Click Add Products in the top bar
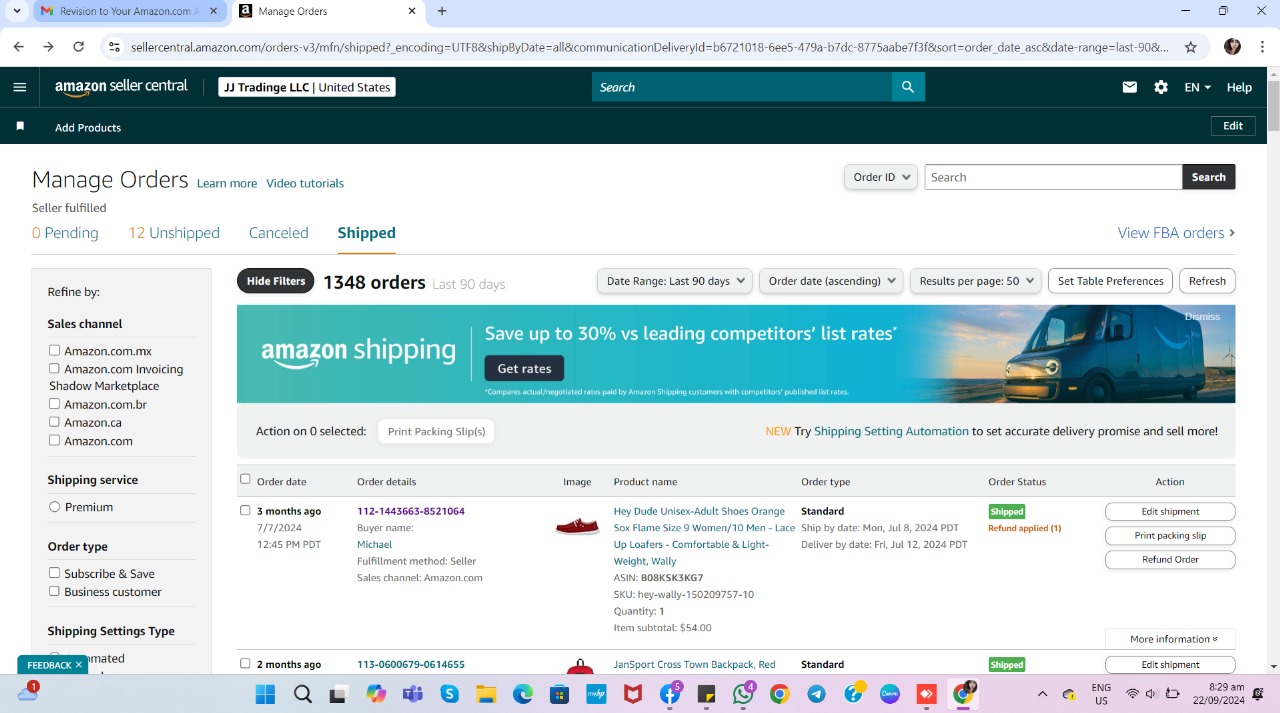 pyautogui.click(x=88, y=127)
